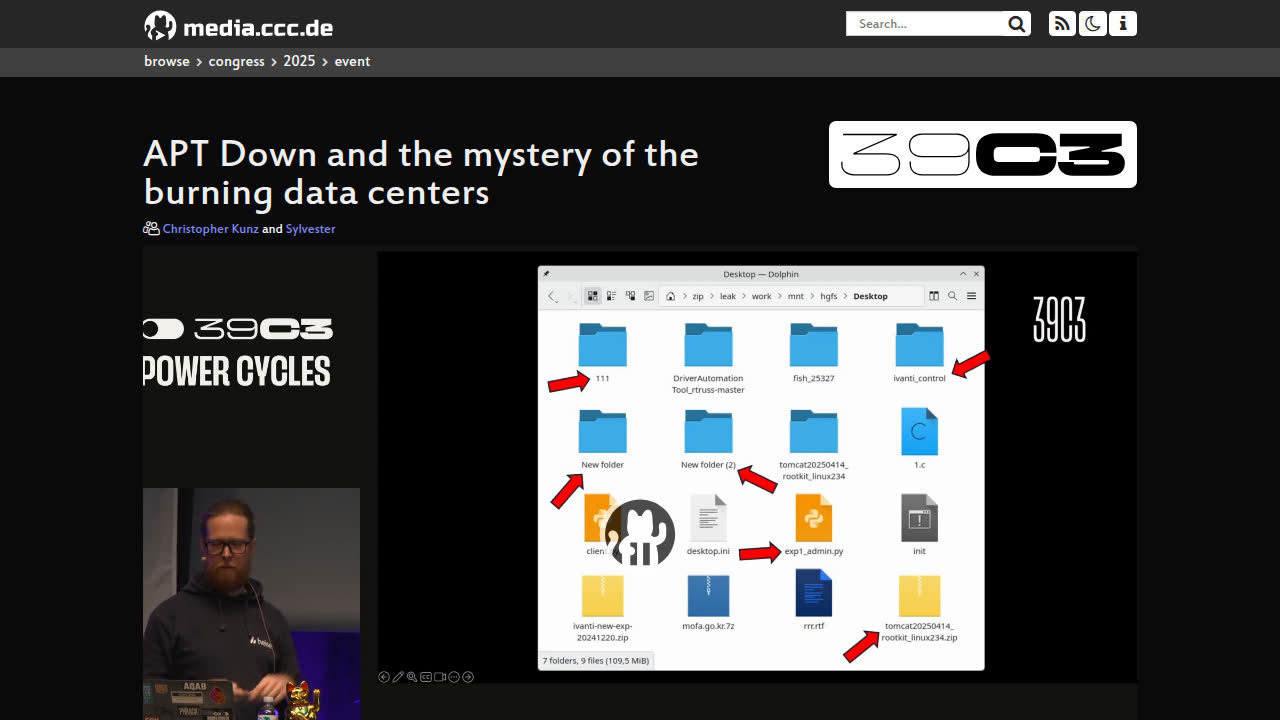The width and height of the screenshot is (1280, 720).
Task: Toggle dark mode with moon icon
Action: tap(1092, 24)
